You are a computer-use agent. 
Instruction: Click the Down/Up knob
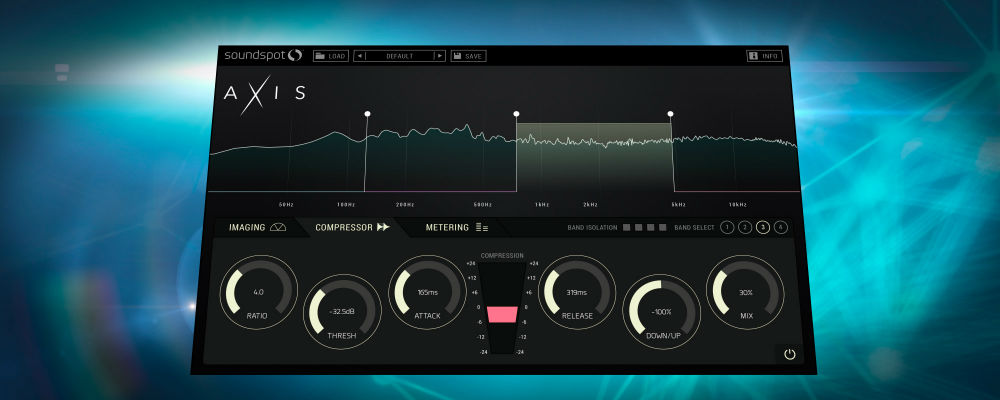[x=661, y=312]
